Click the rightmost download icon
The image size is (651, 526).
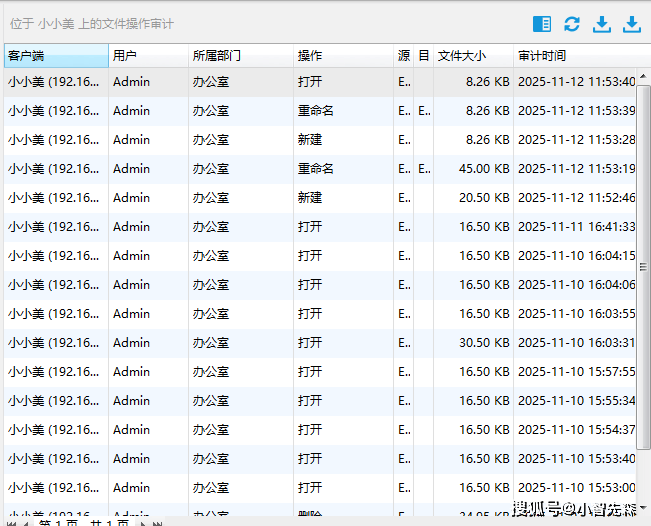tap(632, 24)
